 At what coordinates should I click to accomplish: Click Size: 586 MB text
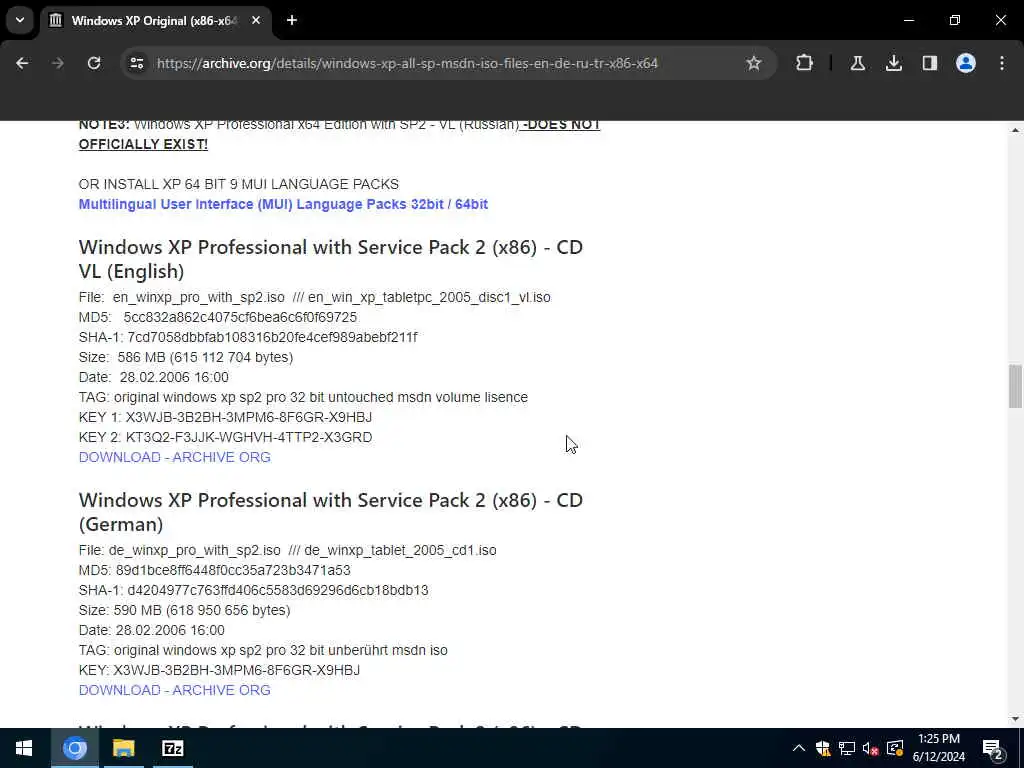pyautogui.click(x=185, y=357)
